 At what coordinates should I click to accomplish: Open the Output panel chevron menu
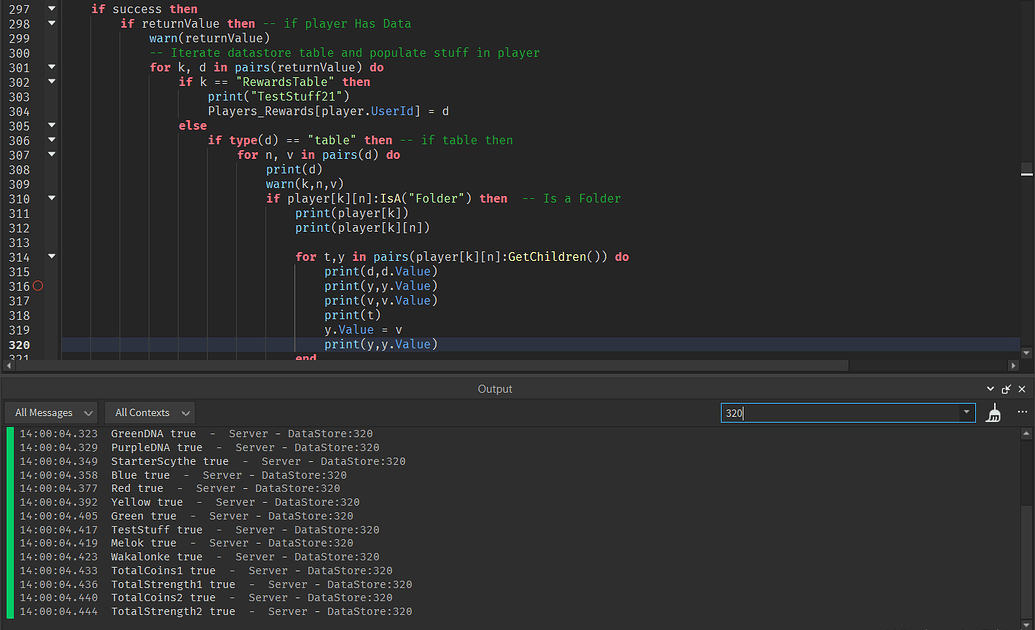pyautogui.click(x=990, y=388)
